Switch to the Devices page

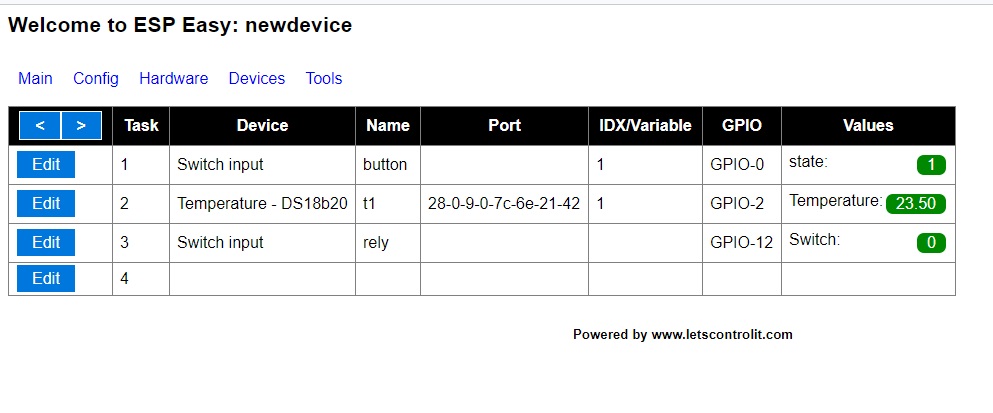tap(257, 78)
